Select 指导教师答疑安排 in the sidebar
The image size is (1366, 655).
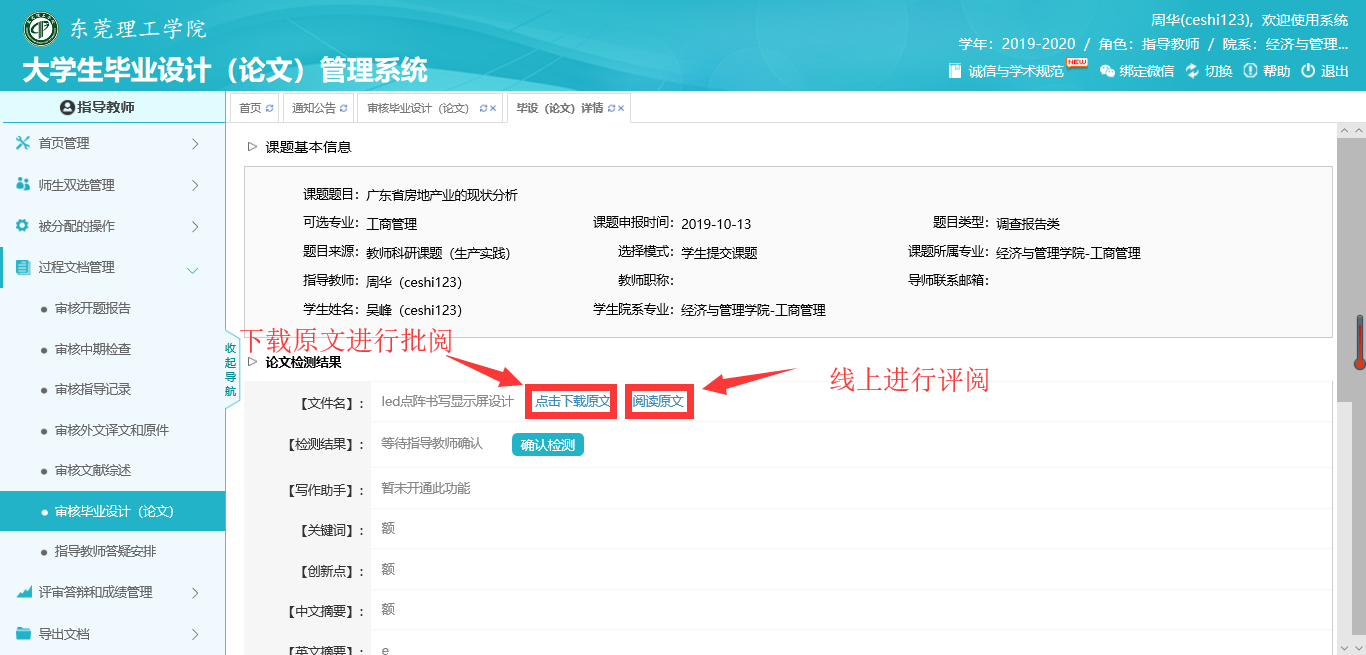click(105, 551)
